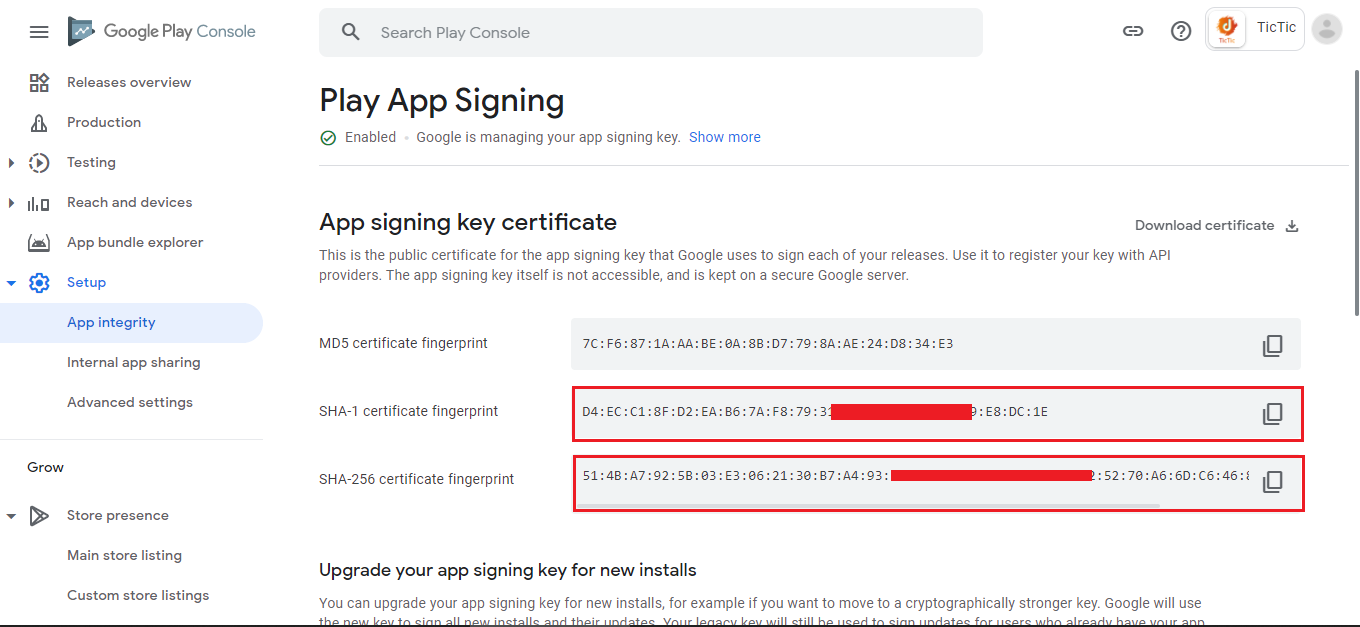Expand the Testing section
This screenshot has width=1360, height=627.
point(12,162)
